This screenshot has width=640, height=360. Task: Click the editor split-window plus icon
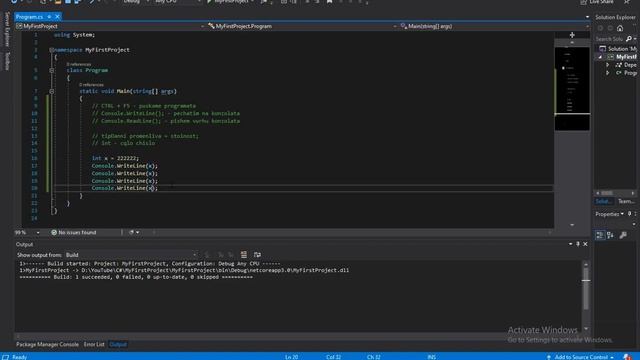572,35
